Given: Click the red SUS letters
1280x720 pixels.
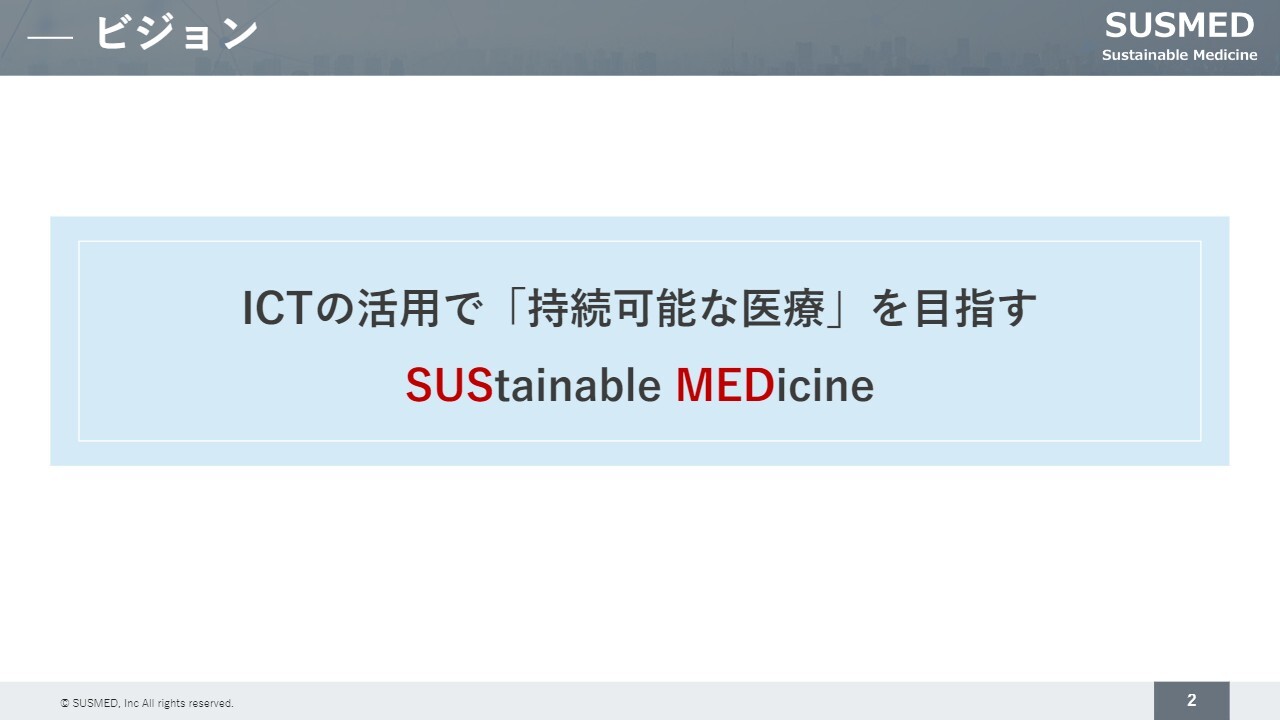Looking at the screenshot, I should coord(449,385).
